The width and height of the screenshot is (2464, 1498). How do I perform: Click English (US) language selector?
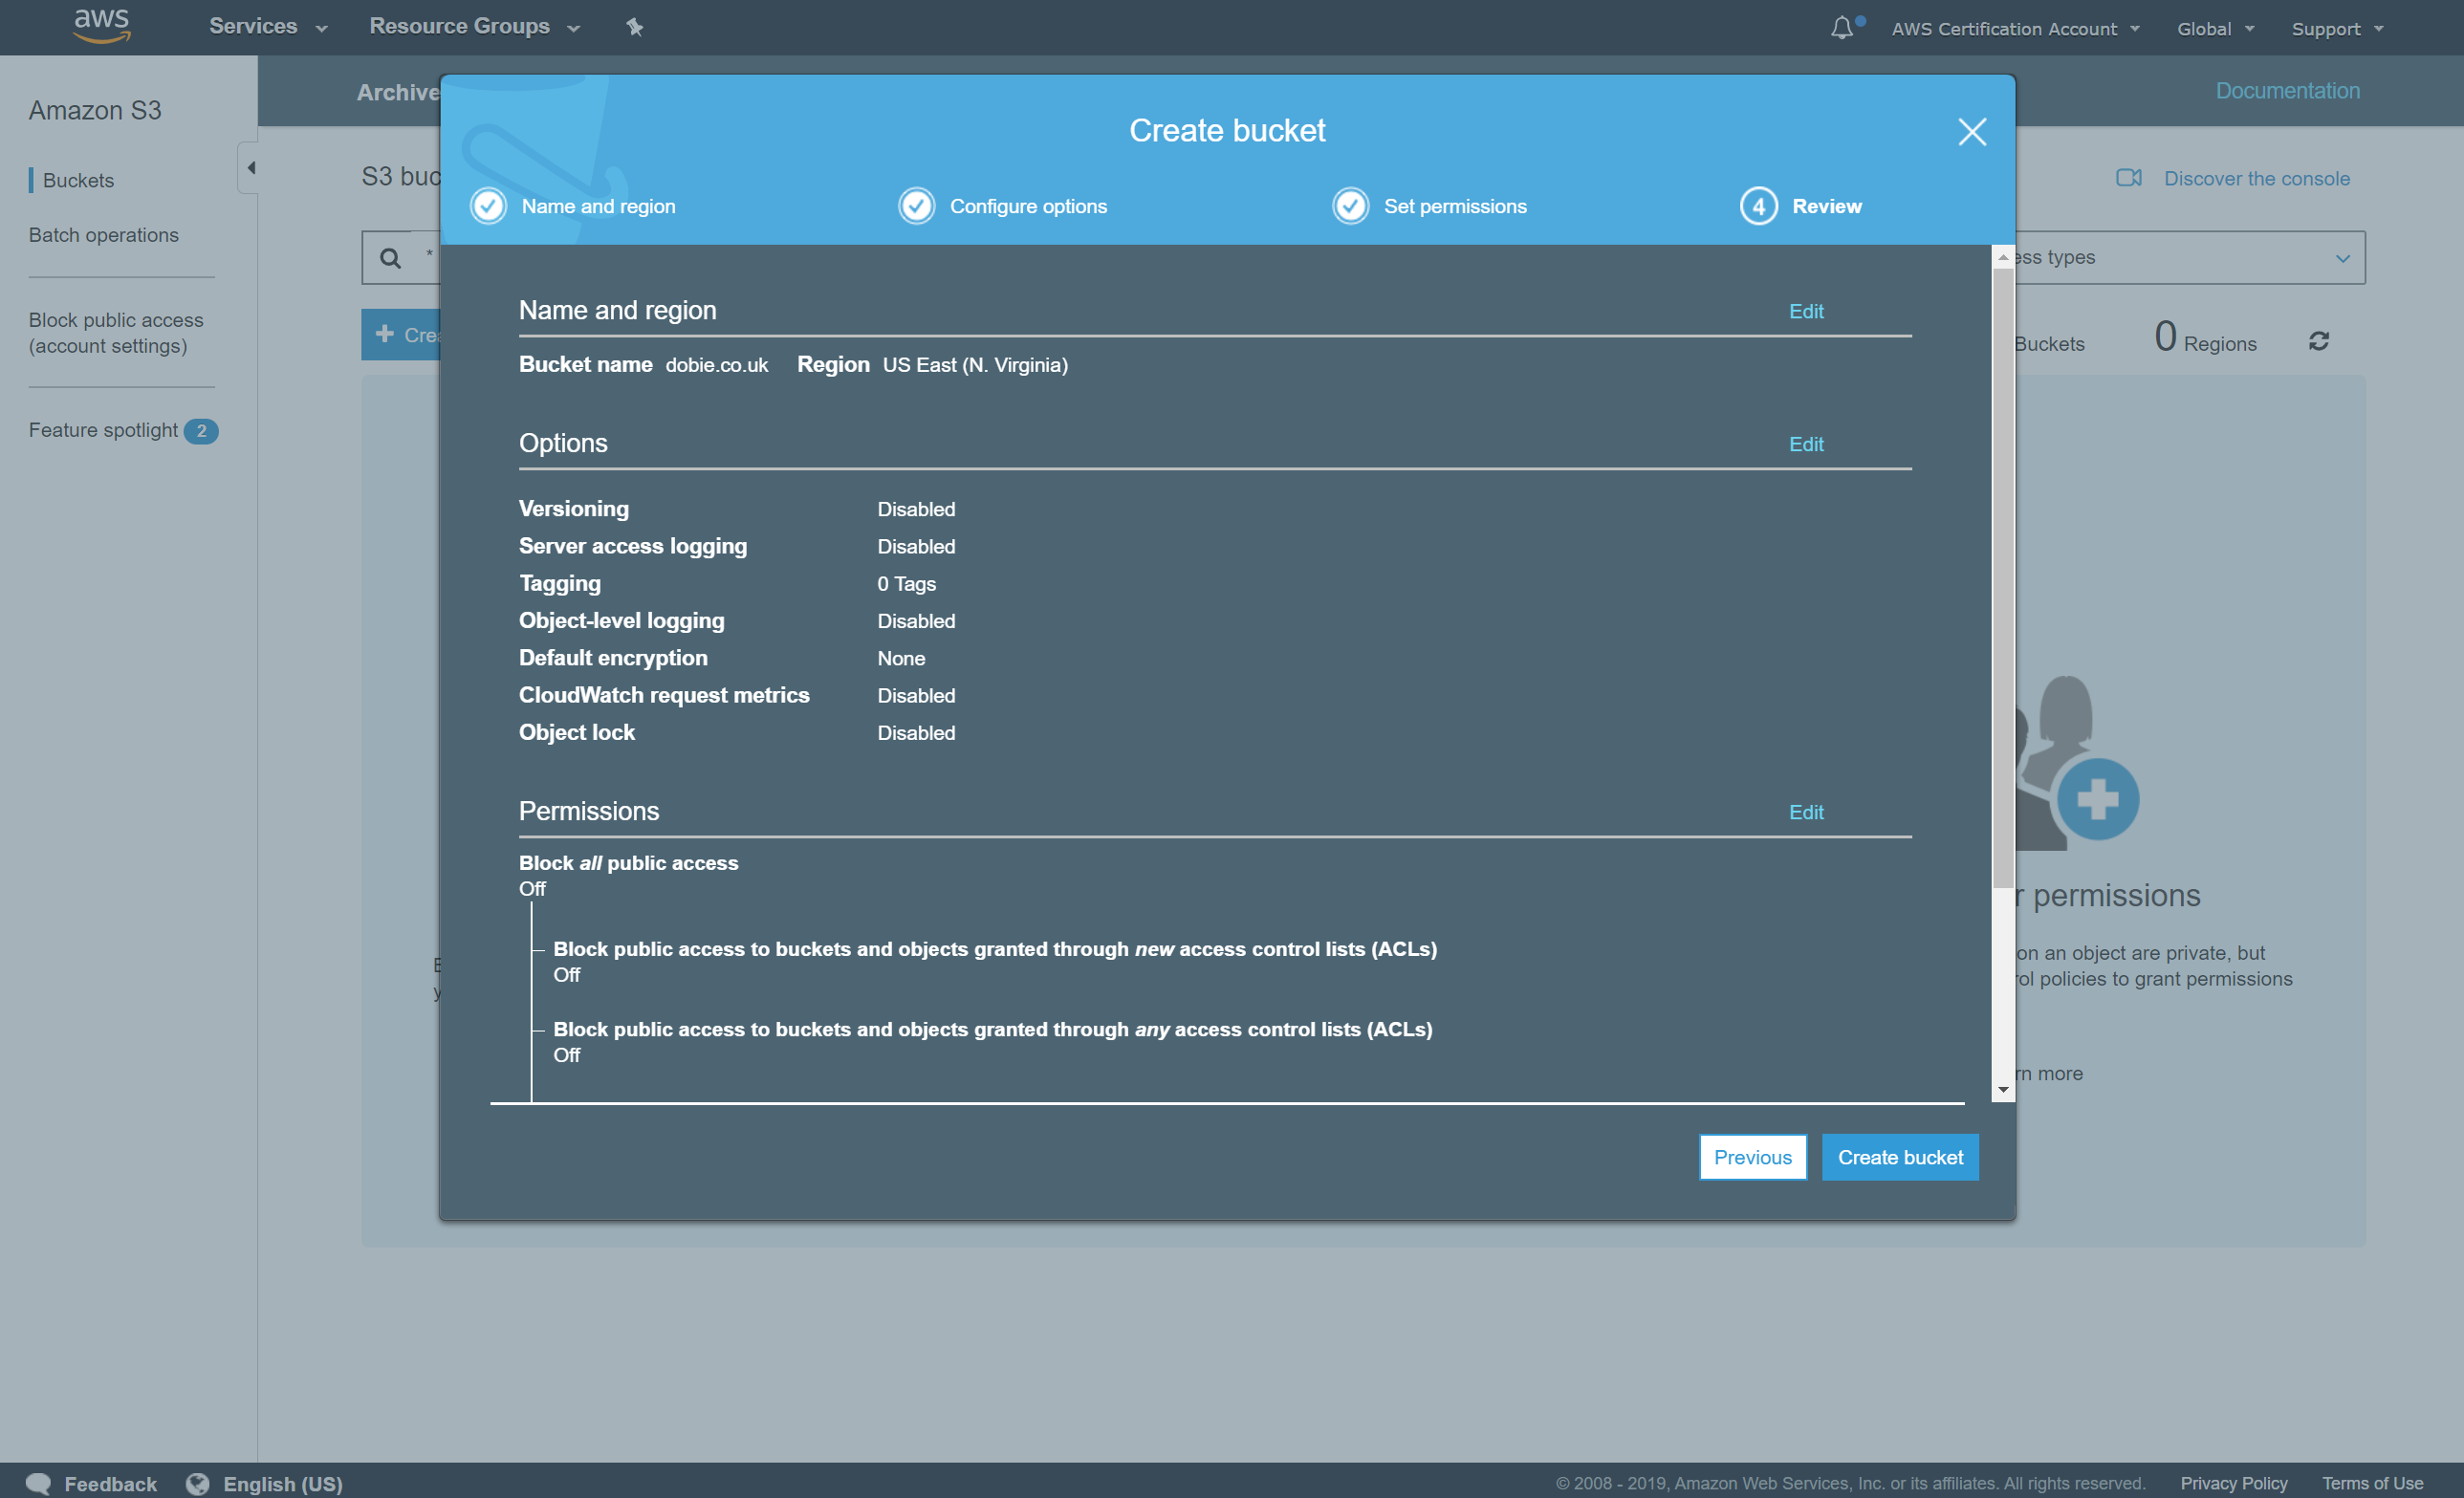click(283, 1484)
